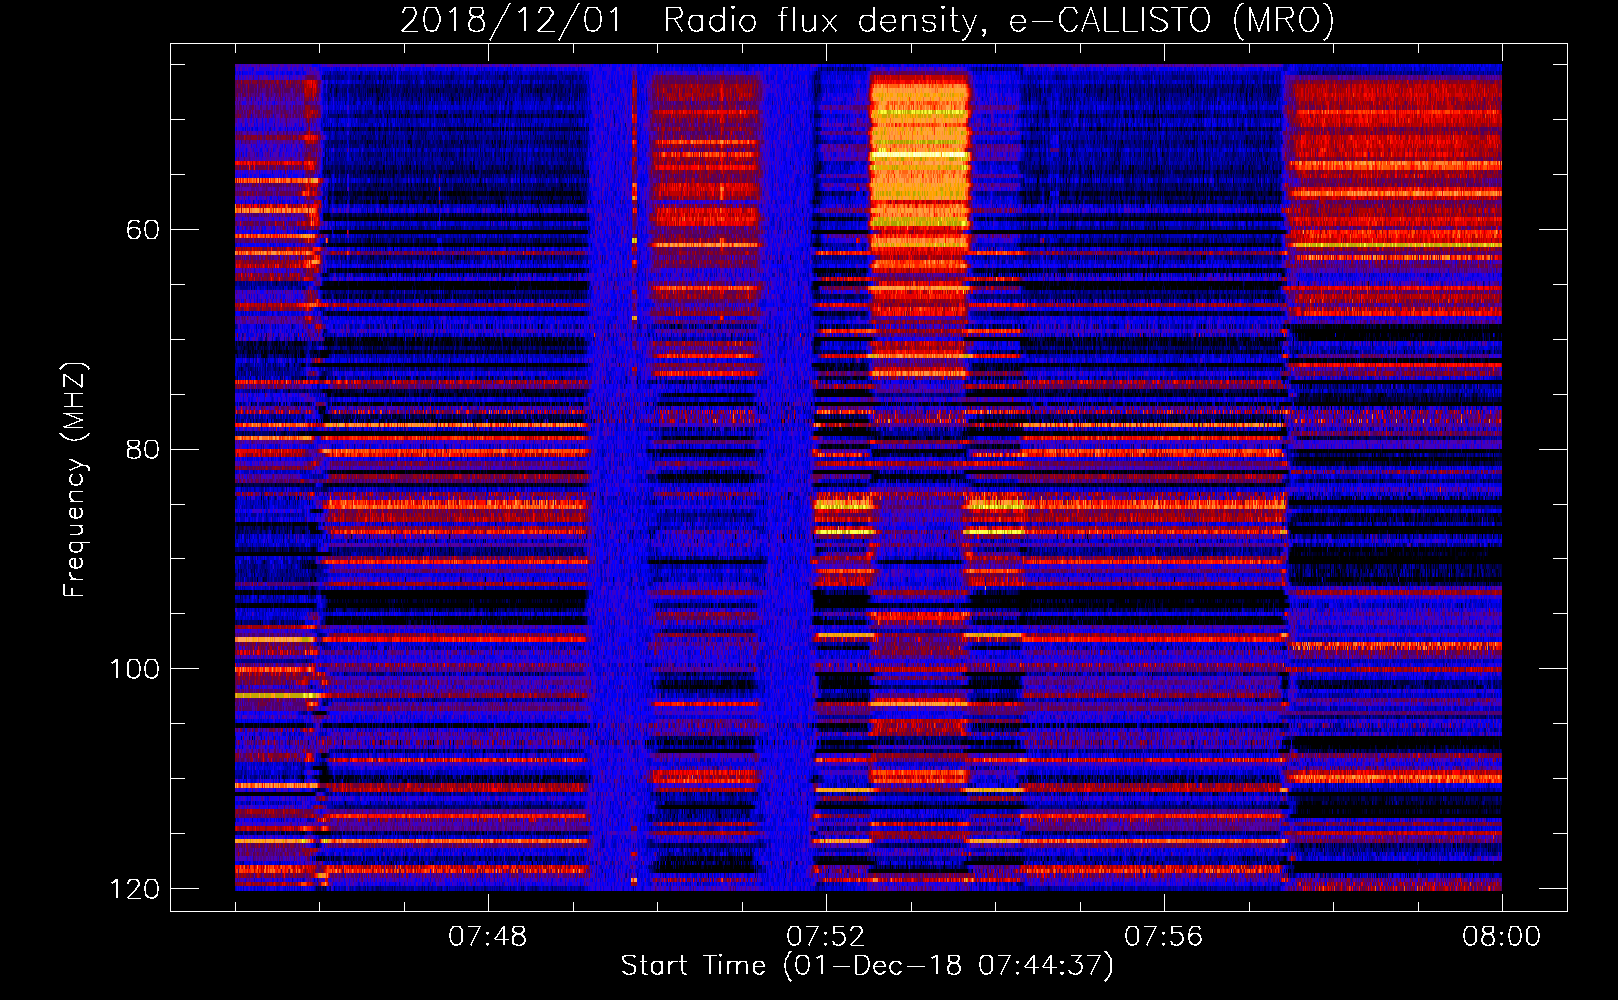
Task: Click the 120 frequency tick label
Action: tap(134, 889)
